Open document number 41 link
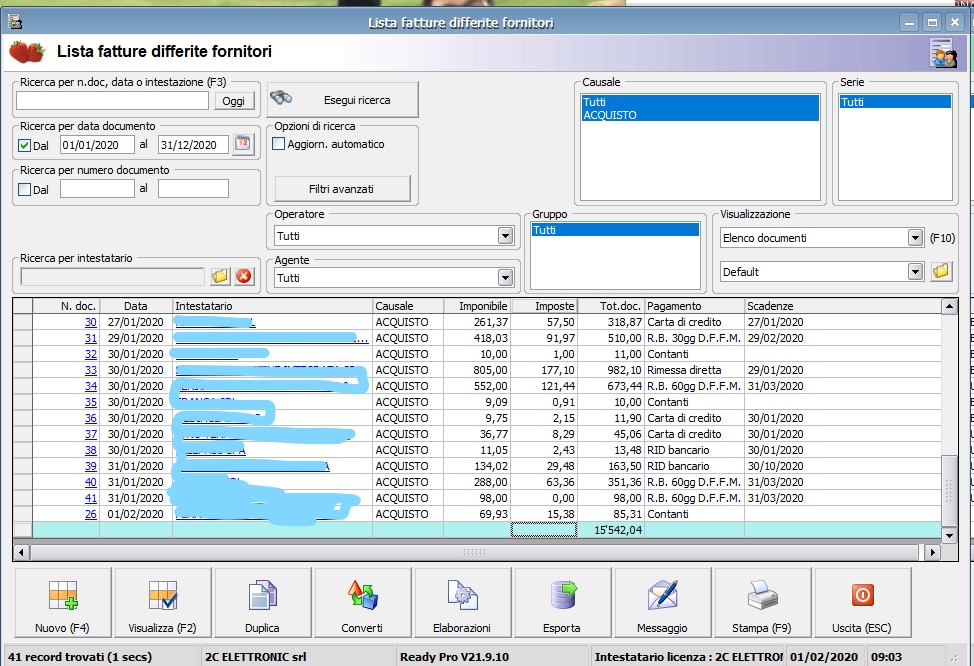The height and width of the screenshot is (666, 974). coord(91,498)
